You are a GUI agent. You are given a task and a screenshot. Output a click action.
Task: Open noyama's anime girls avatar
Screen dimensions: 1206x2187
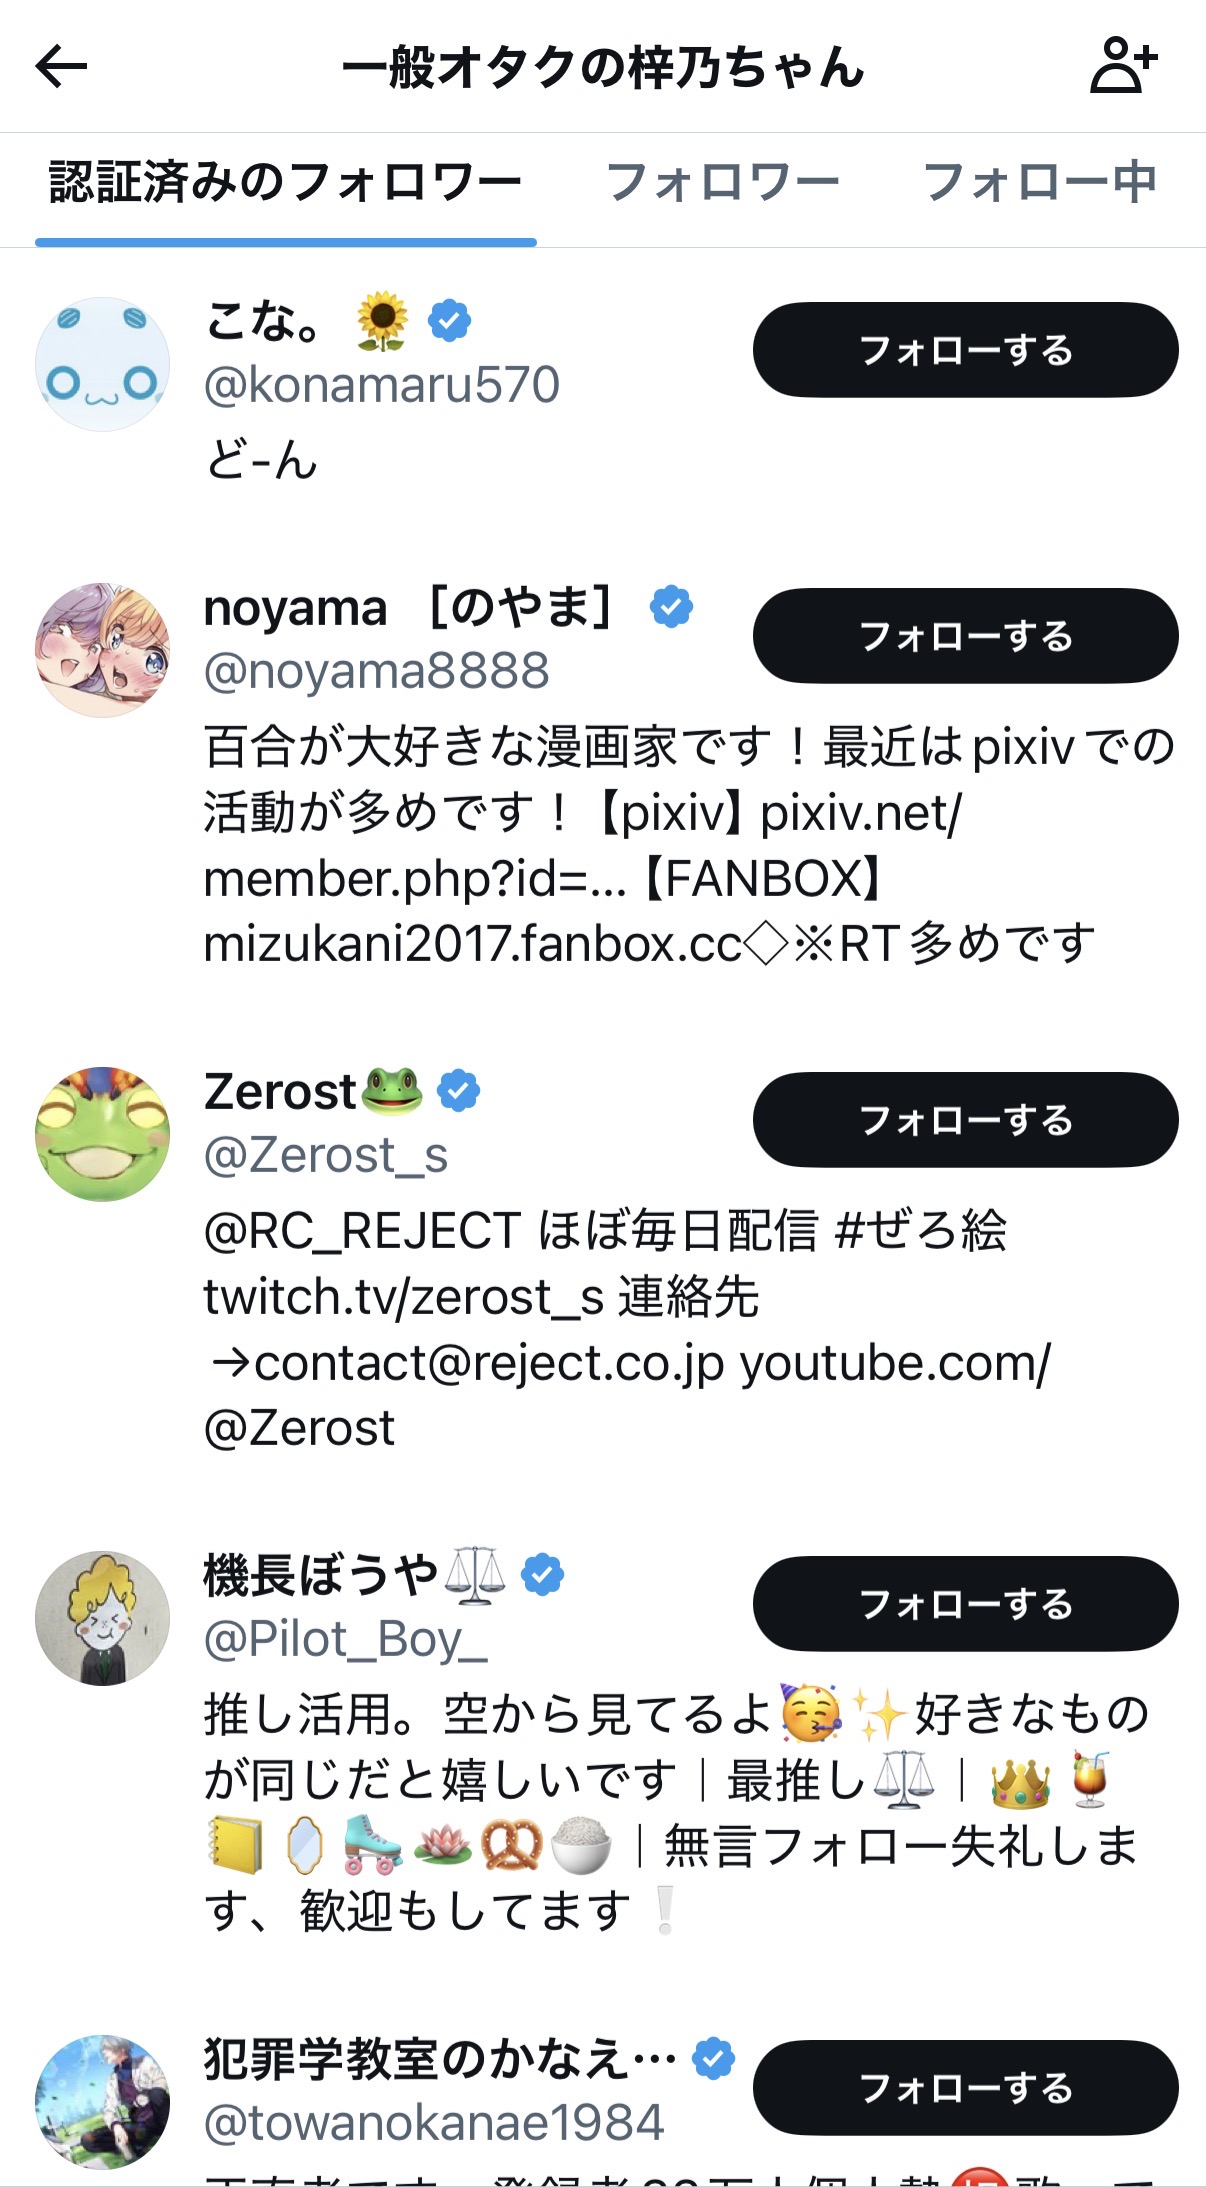(x=103, y=651)
